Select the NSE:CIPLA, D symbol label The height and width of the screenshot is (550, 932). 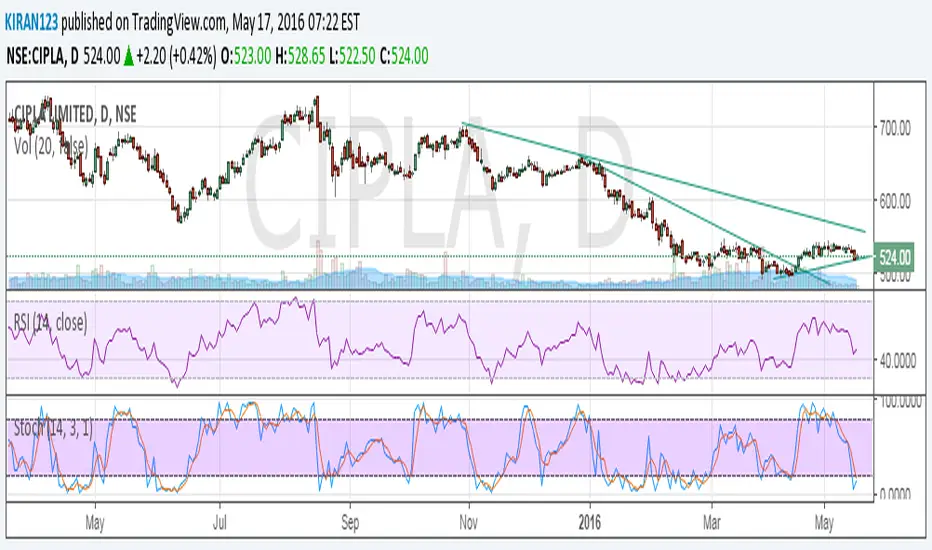(x=42, y=56)
